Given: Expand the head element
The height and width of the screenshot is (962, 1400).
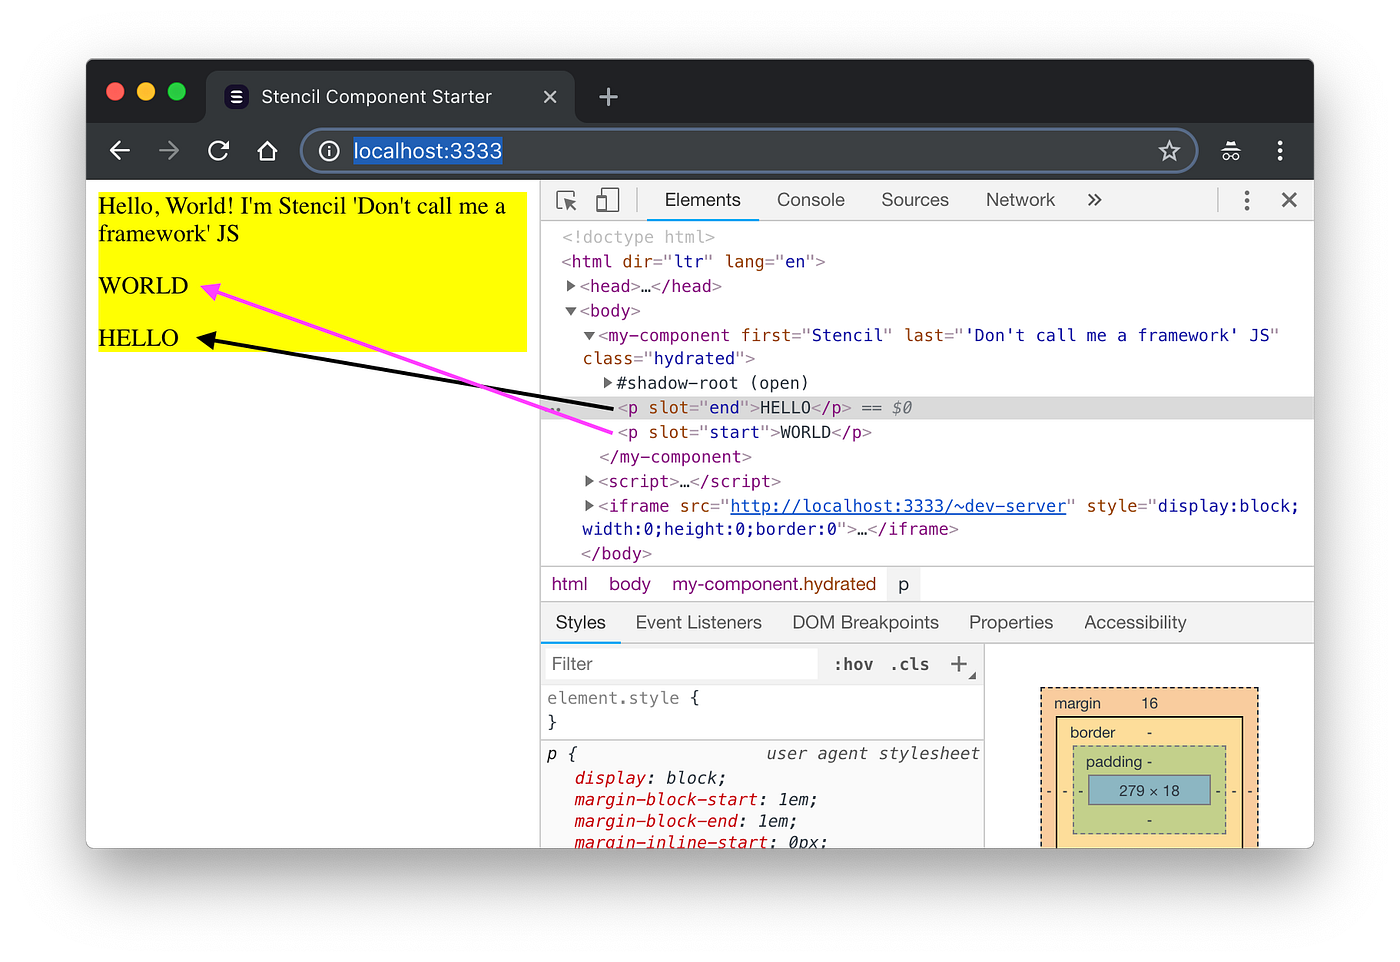Looking at the screenshot, I should [x=571, y=286].
